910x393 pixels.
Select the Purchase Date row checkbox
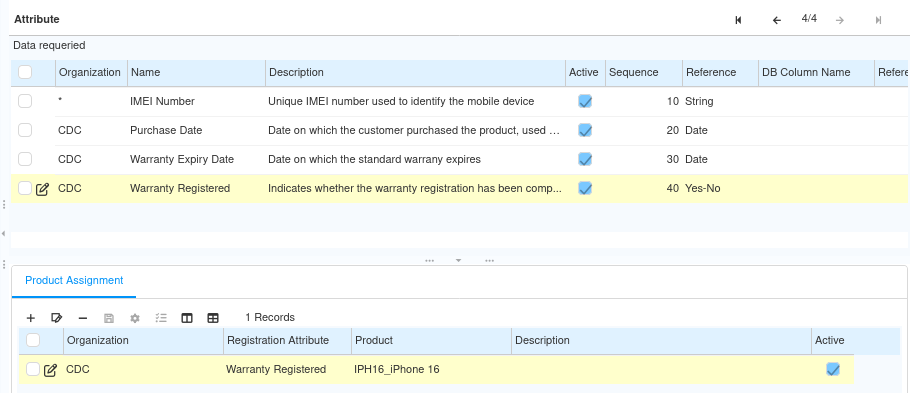coord(25,130)
